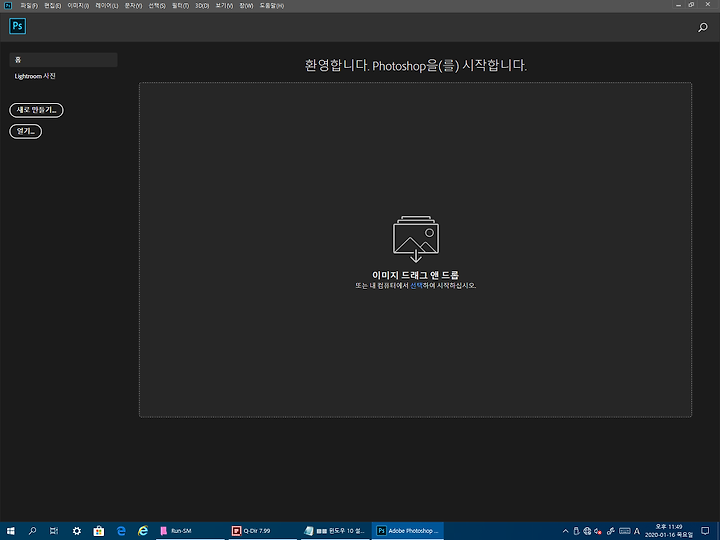Open the 편집(E) menu
Screen dimensions: 720x540
52,6
